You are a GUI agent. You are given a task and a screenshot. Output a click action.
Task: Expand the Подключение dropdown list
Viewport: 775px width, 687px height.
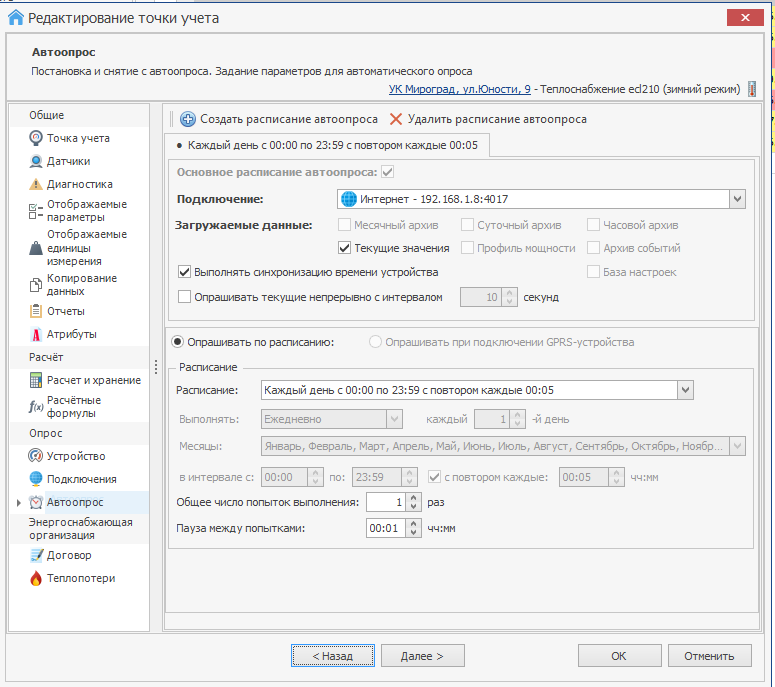[x=737, y=198]
